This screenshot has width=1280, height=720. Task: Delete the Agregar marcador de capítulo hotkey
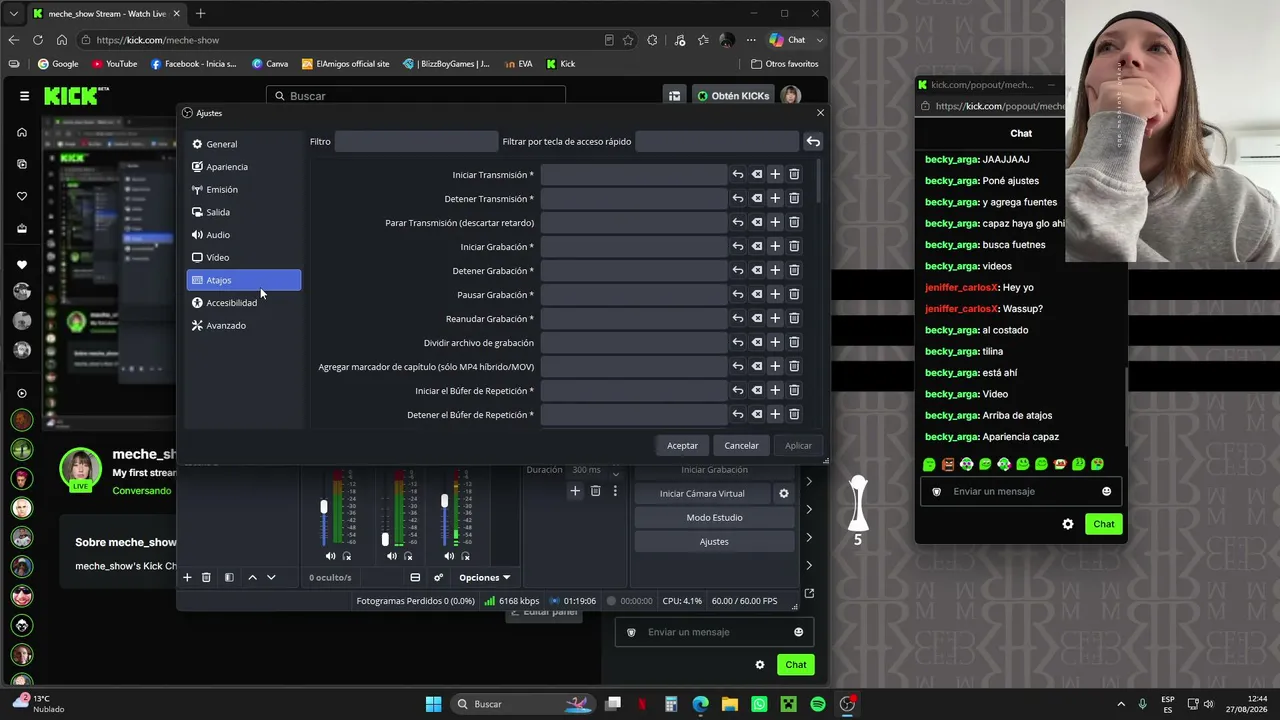(x=794, y=366)
